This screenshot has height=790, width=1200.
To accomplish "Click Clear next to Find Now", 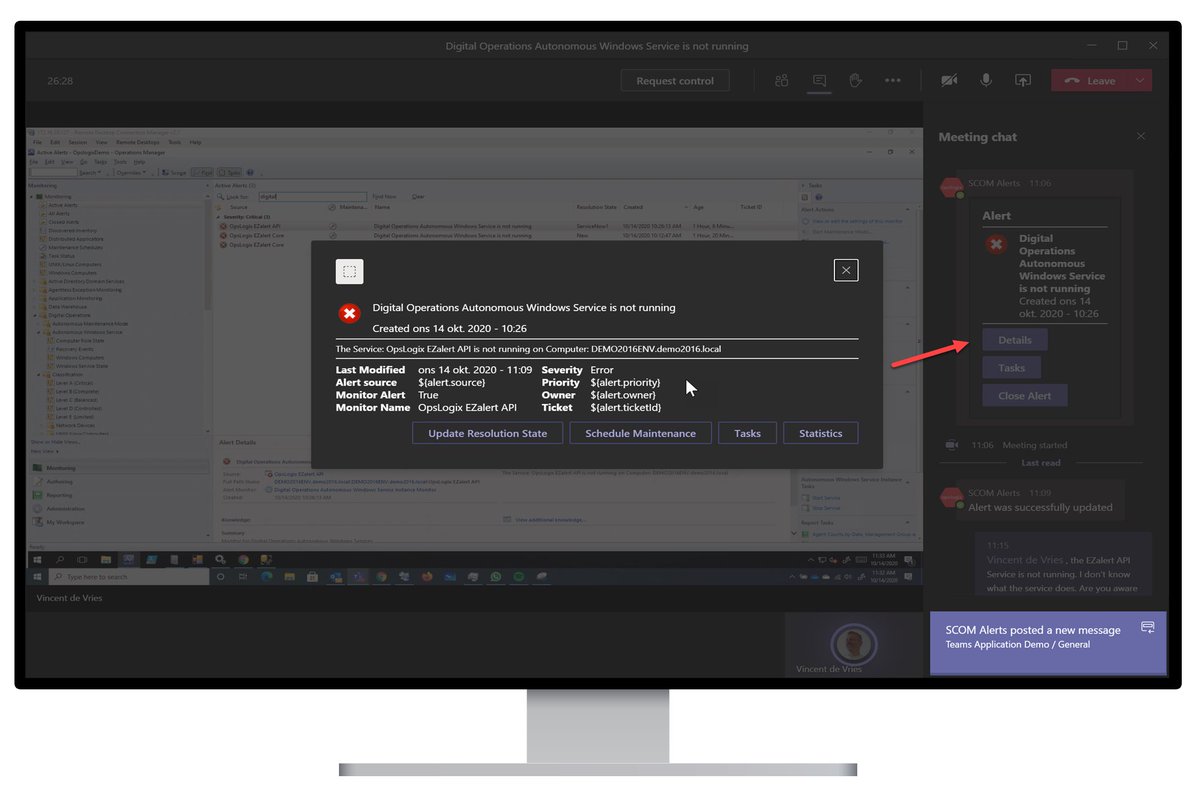I will pos(418,197).
